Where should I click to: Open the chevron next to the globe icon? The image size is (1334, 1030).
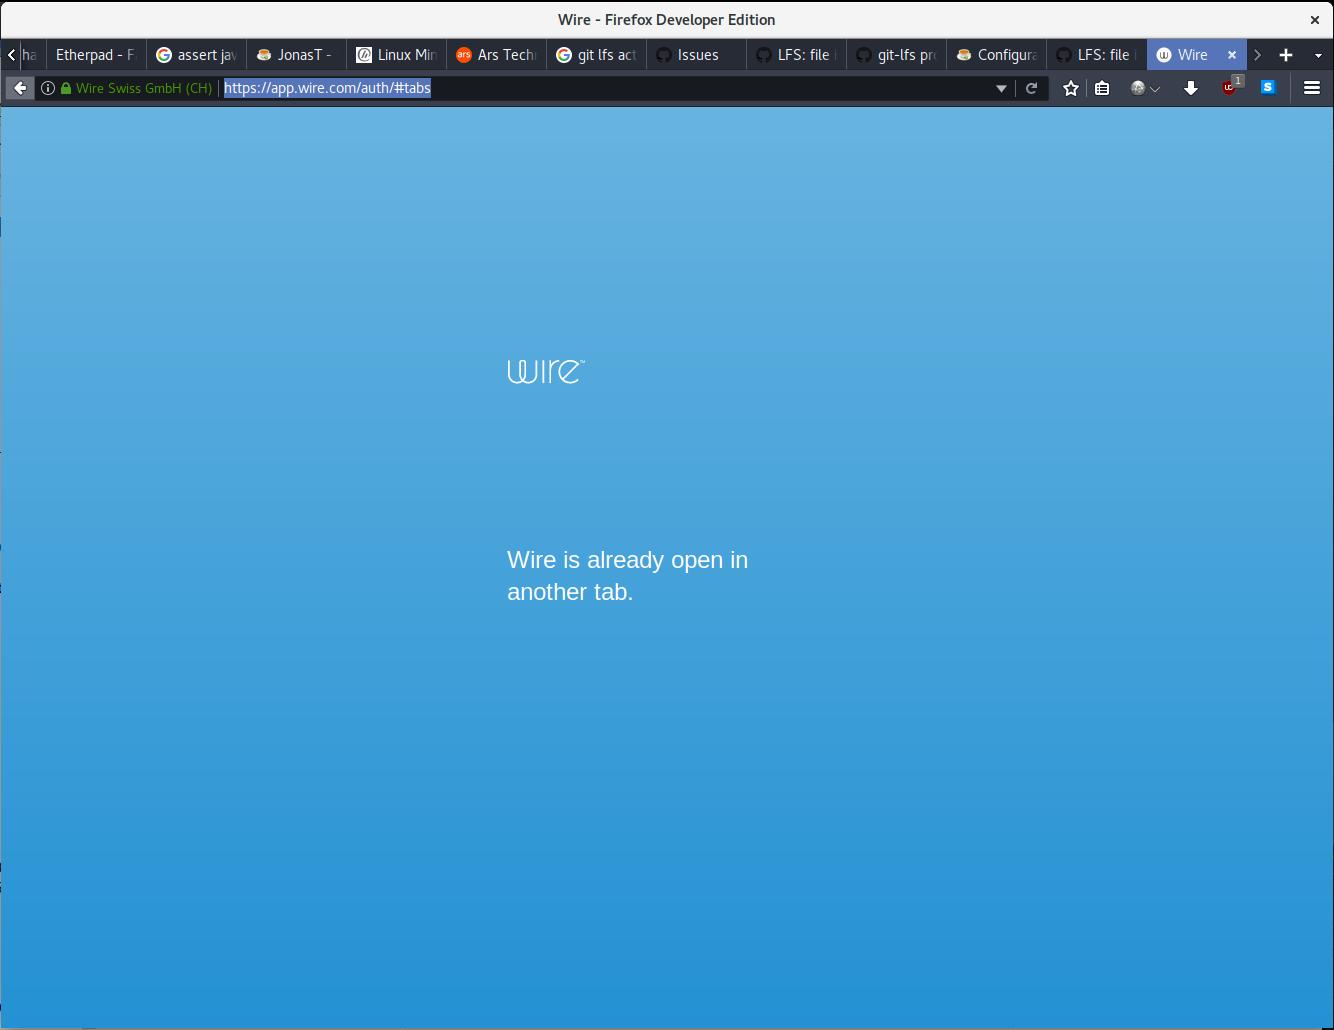coord(1156,88)
